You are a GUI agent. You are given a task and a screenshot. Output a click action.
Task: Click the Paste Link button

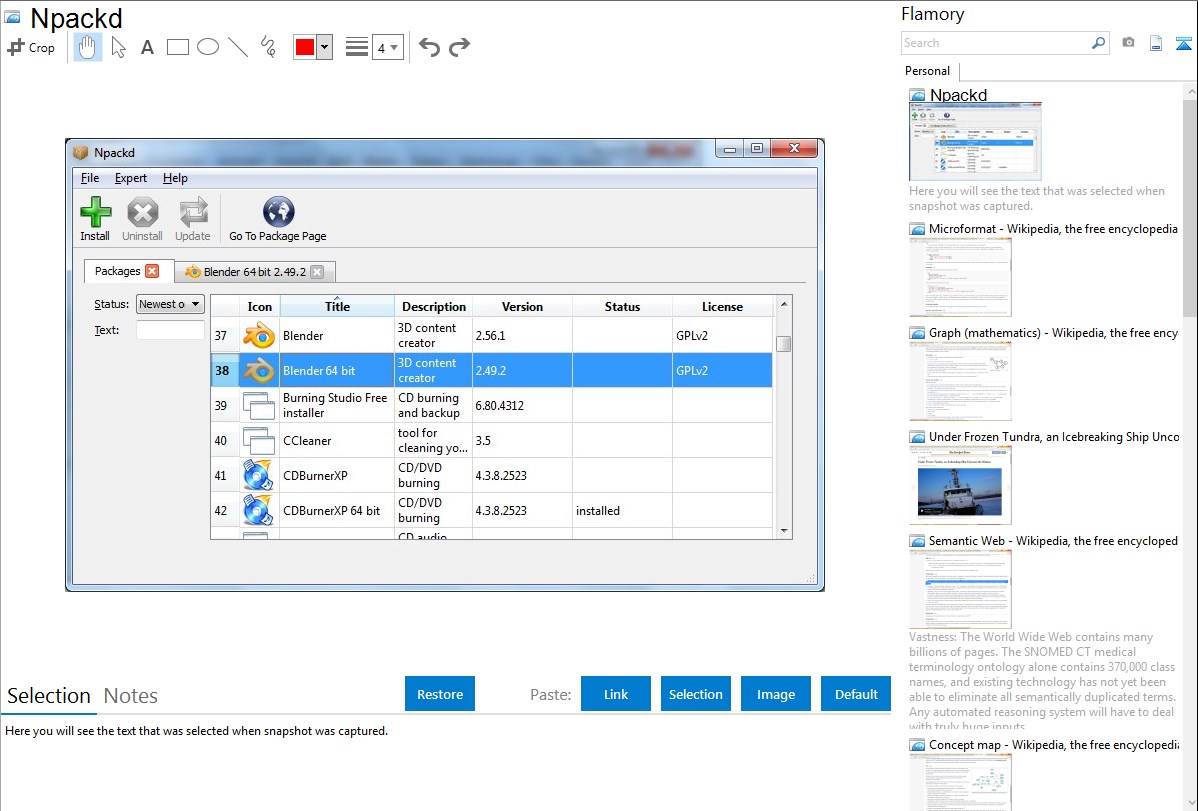[x=616, y=694]
